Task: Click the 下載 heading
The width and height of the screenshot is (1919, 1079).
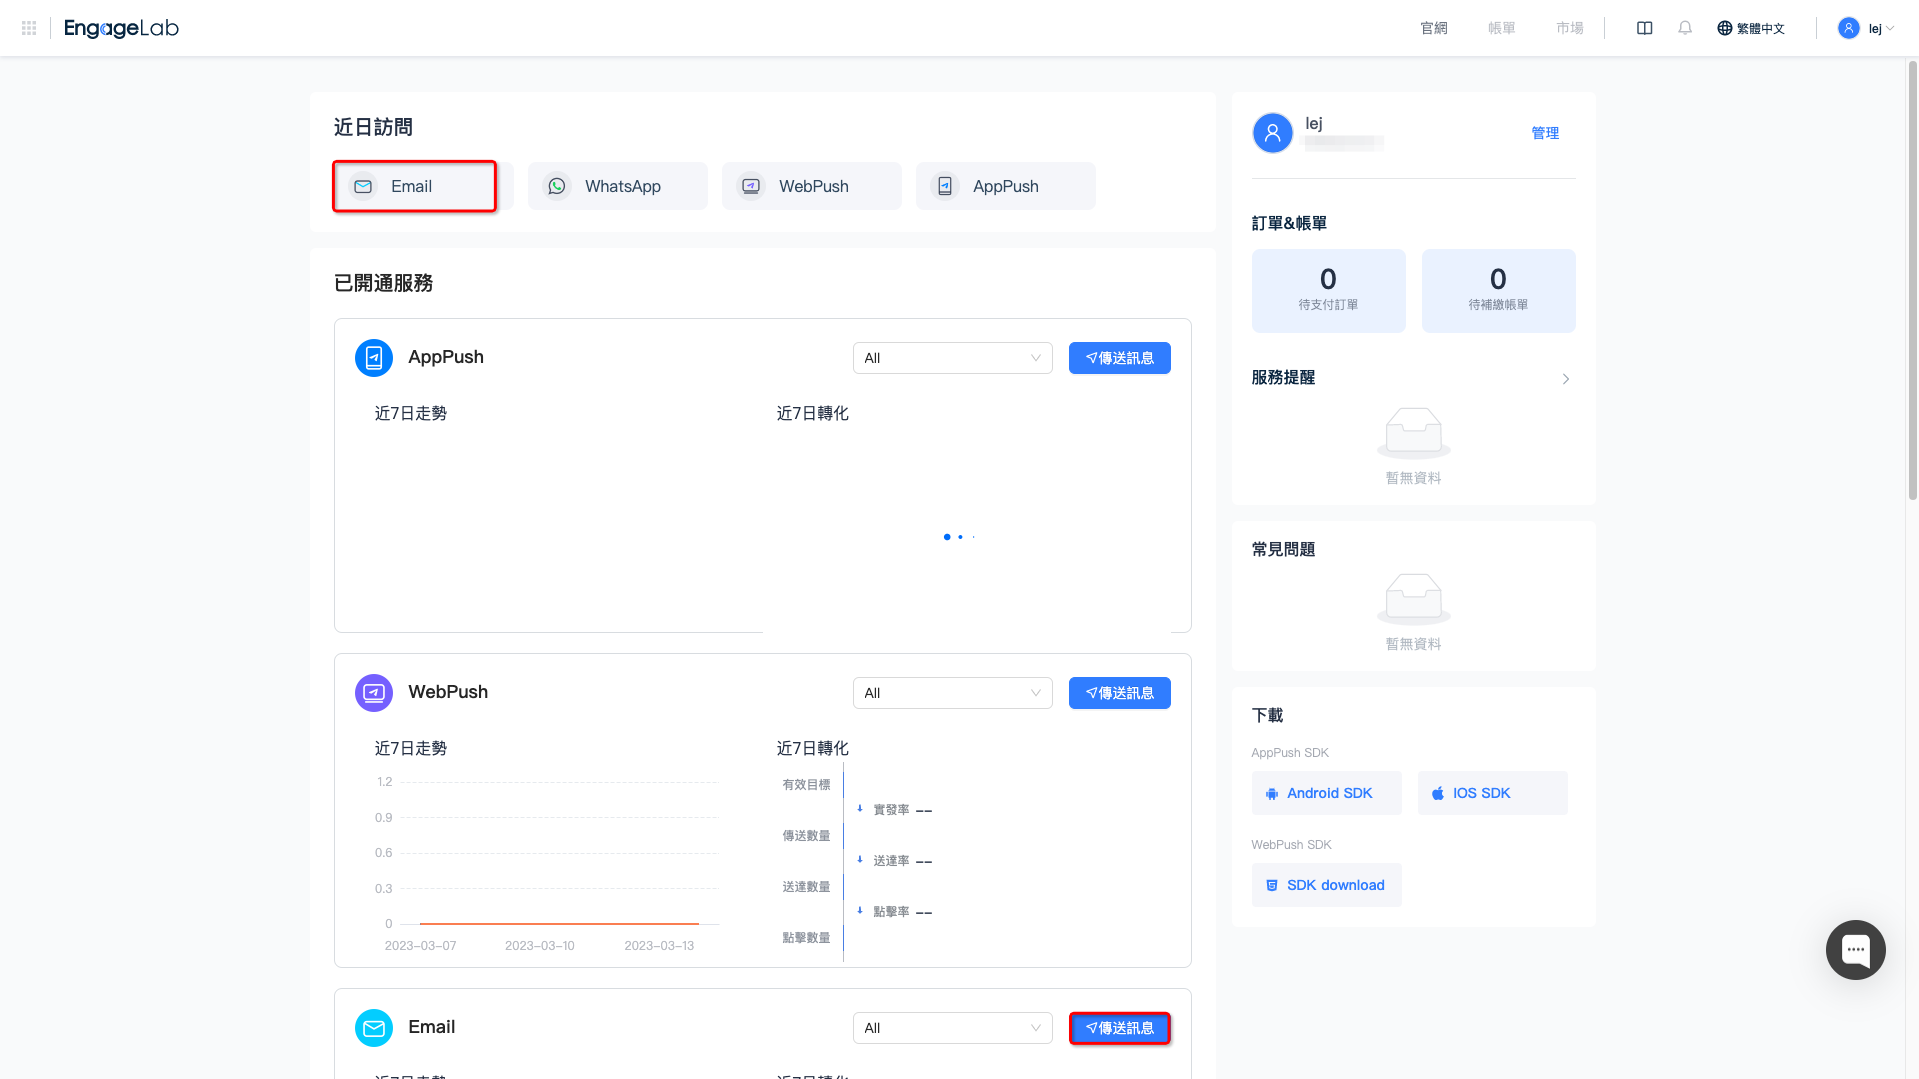Action: [1267, 715]
